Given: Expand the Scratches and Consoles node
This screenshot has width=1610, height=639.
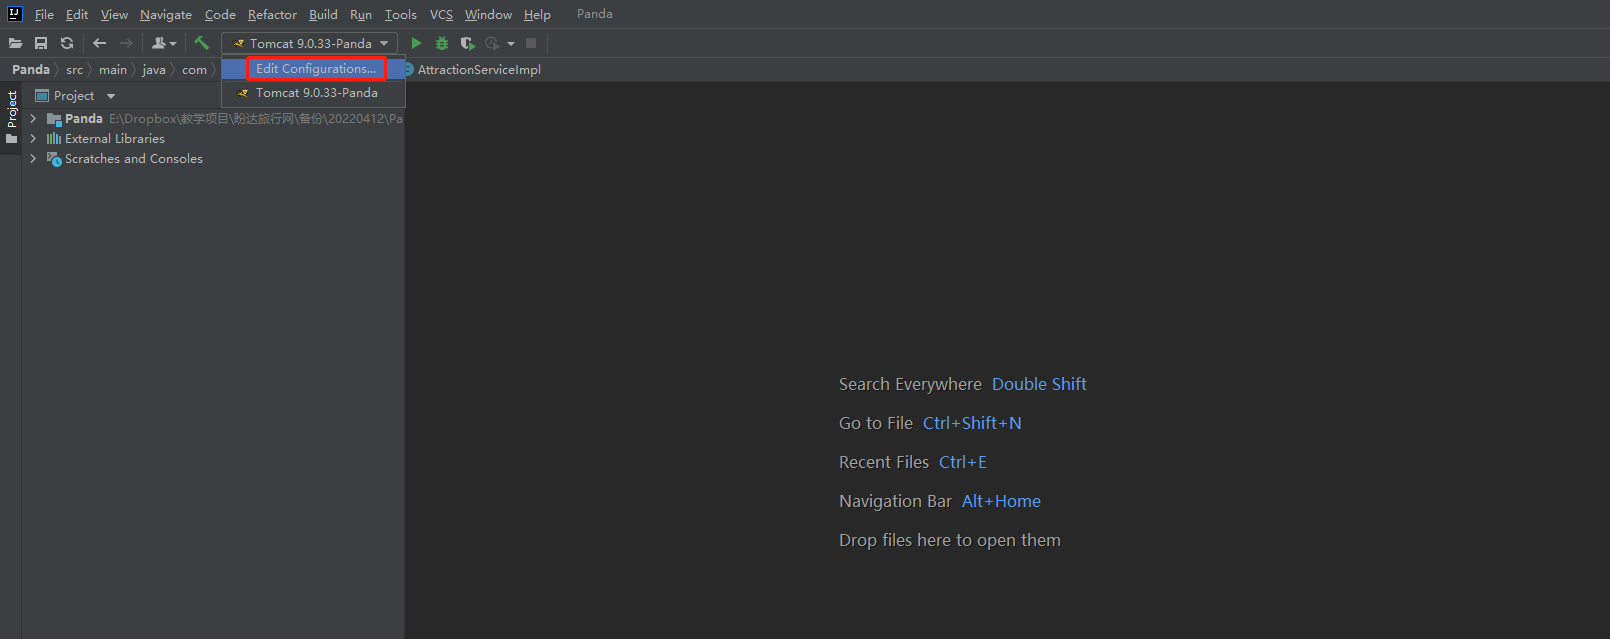Looking at the screenshot, I should [x=33, y=159].
